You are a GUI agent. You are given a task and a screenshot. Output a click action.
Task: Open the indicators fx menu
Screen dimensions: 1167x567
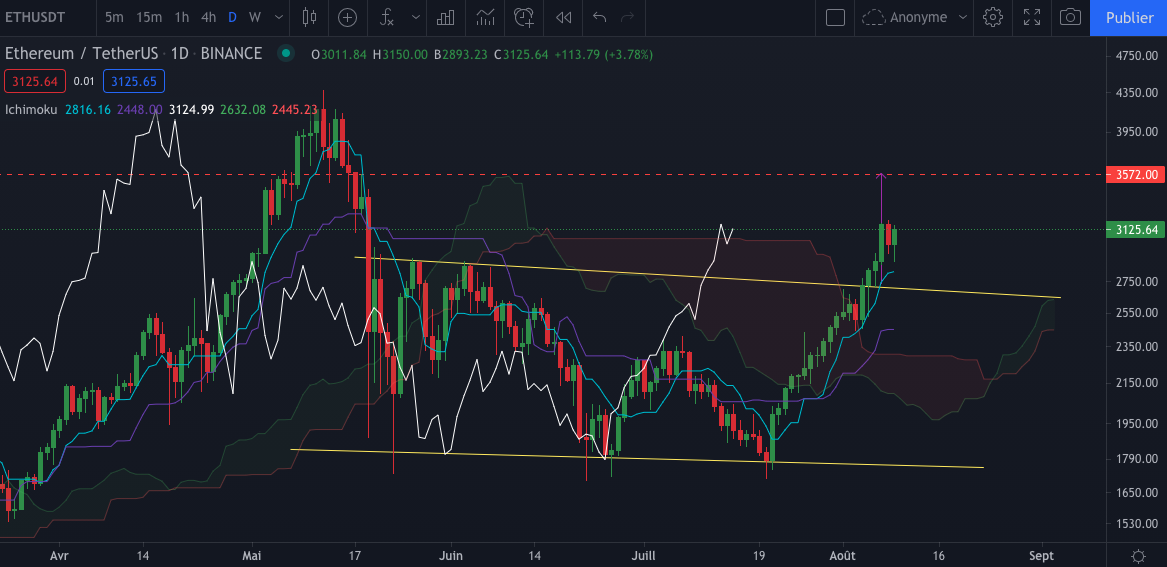[385, 17]
